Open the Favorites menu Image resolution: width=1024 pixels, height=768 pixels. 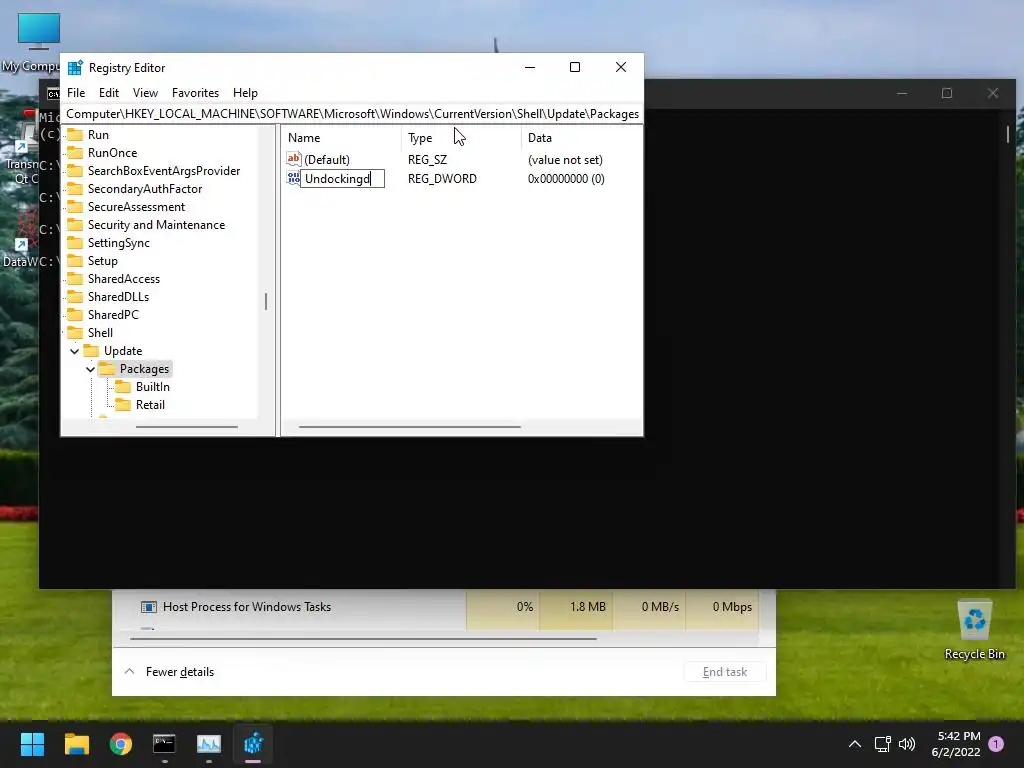pyautogui.click(x=195, y=93)
